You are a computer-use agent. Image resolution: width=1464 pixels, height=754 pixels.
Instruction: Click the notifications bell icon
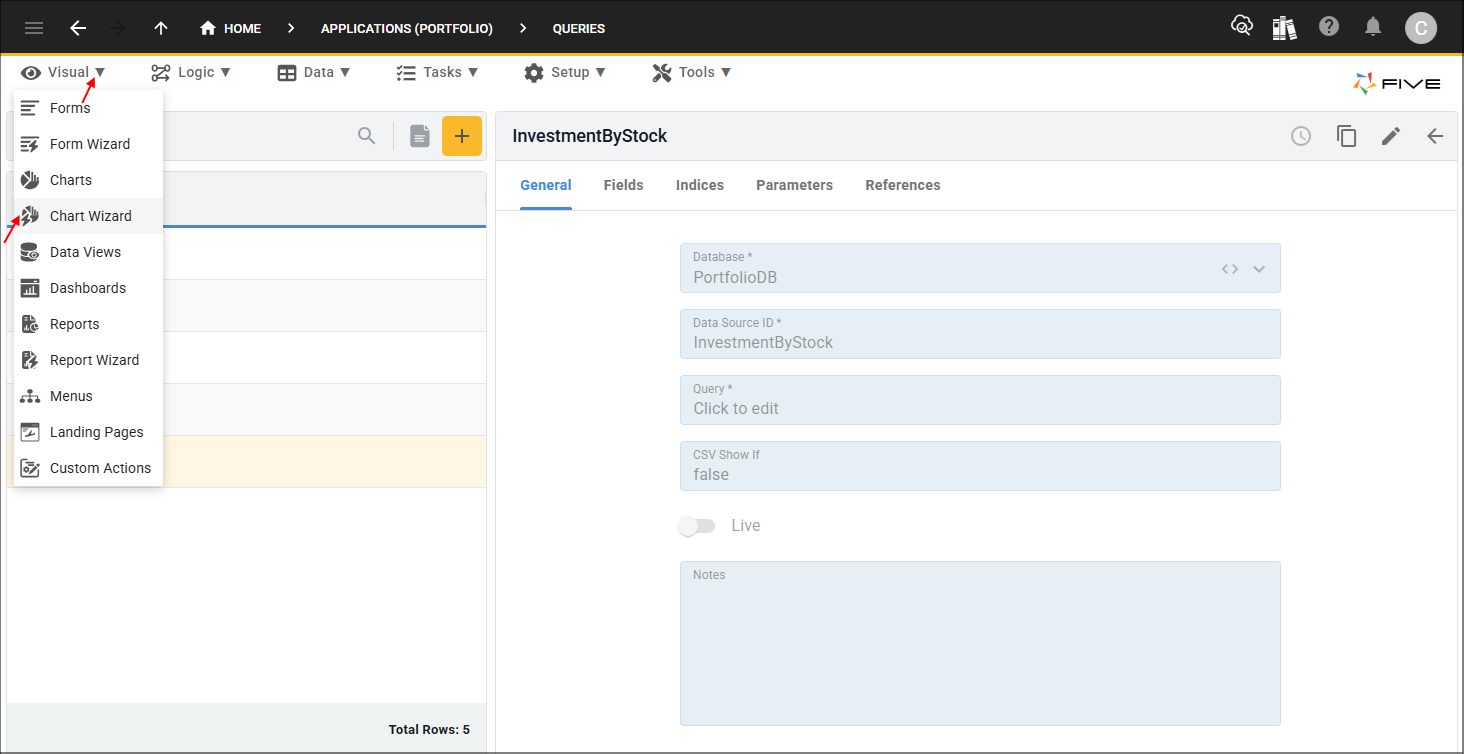[1374, 27]
